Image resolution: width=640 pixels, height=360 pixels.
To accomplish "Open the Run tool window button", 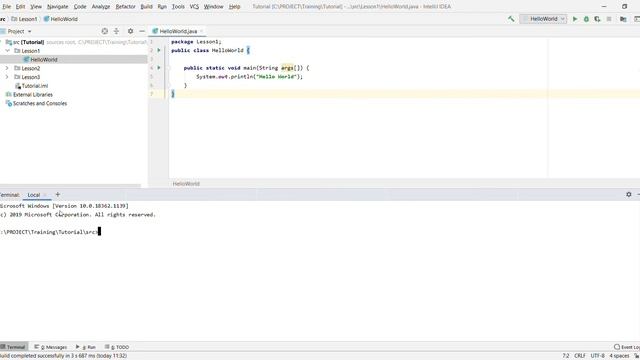I will coord(86,347).
